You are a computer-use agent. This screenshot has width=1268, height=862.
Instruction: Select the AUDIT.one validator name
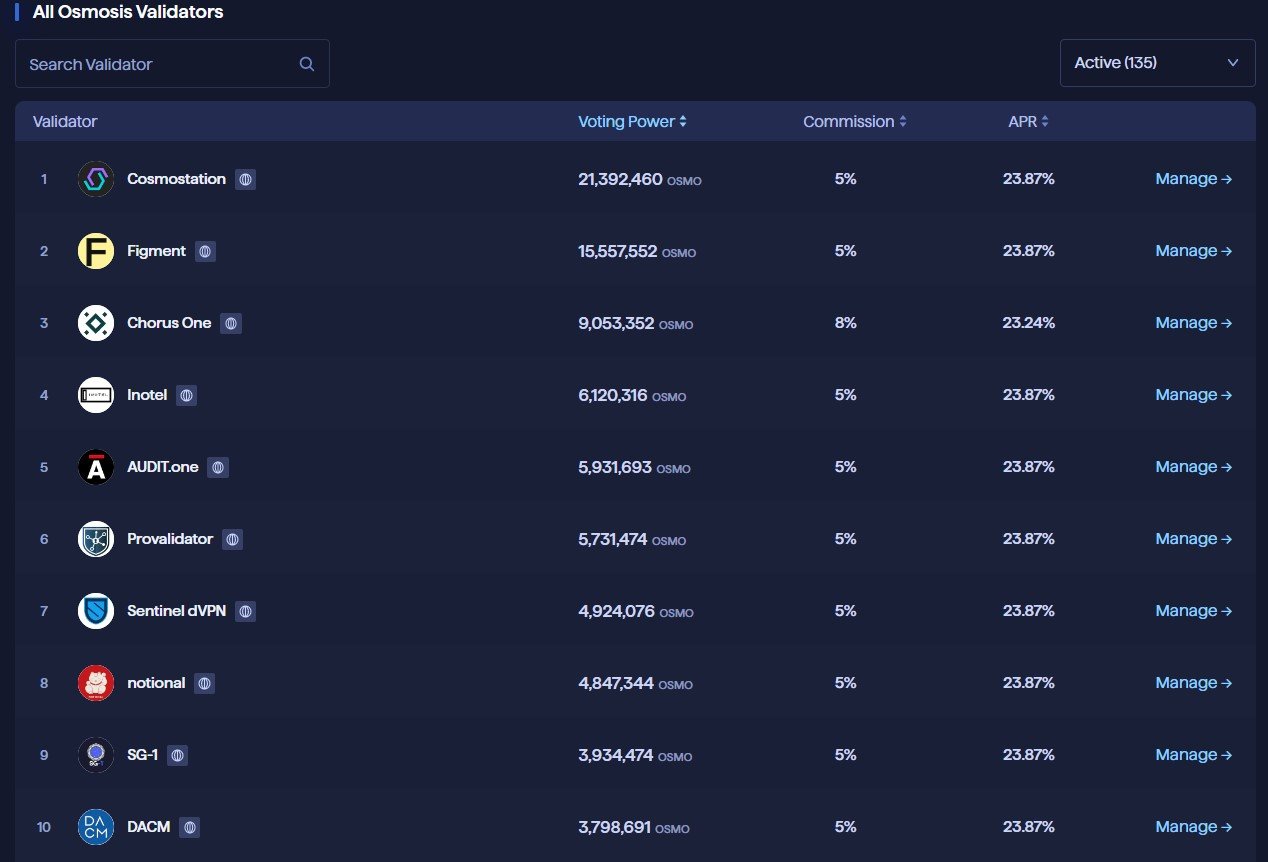(163, 467)
